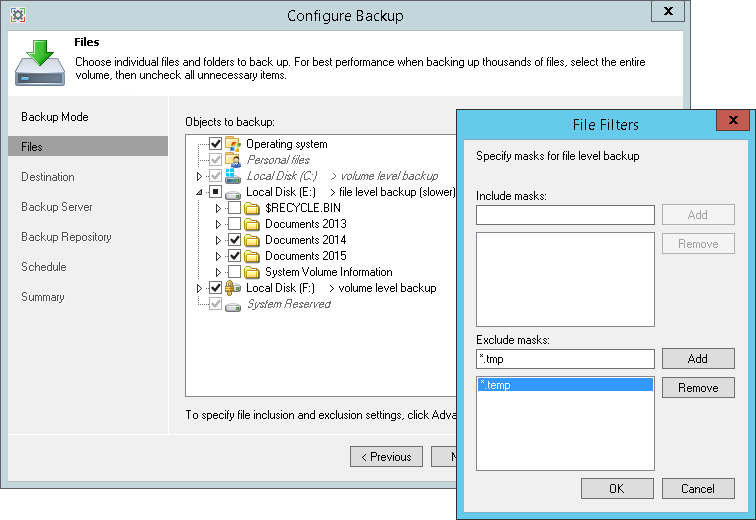Check the $RECYCLE.BIN checkbox

[x=234, y=208]
